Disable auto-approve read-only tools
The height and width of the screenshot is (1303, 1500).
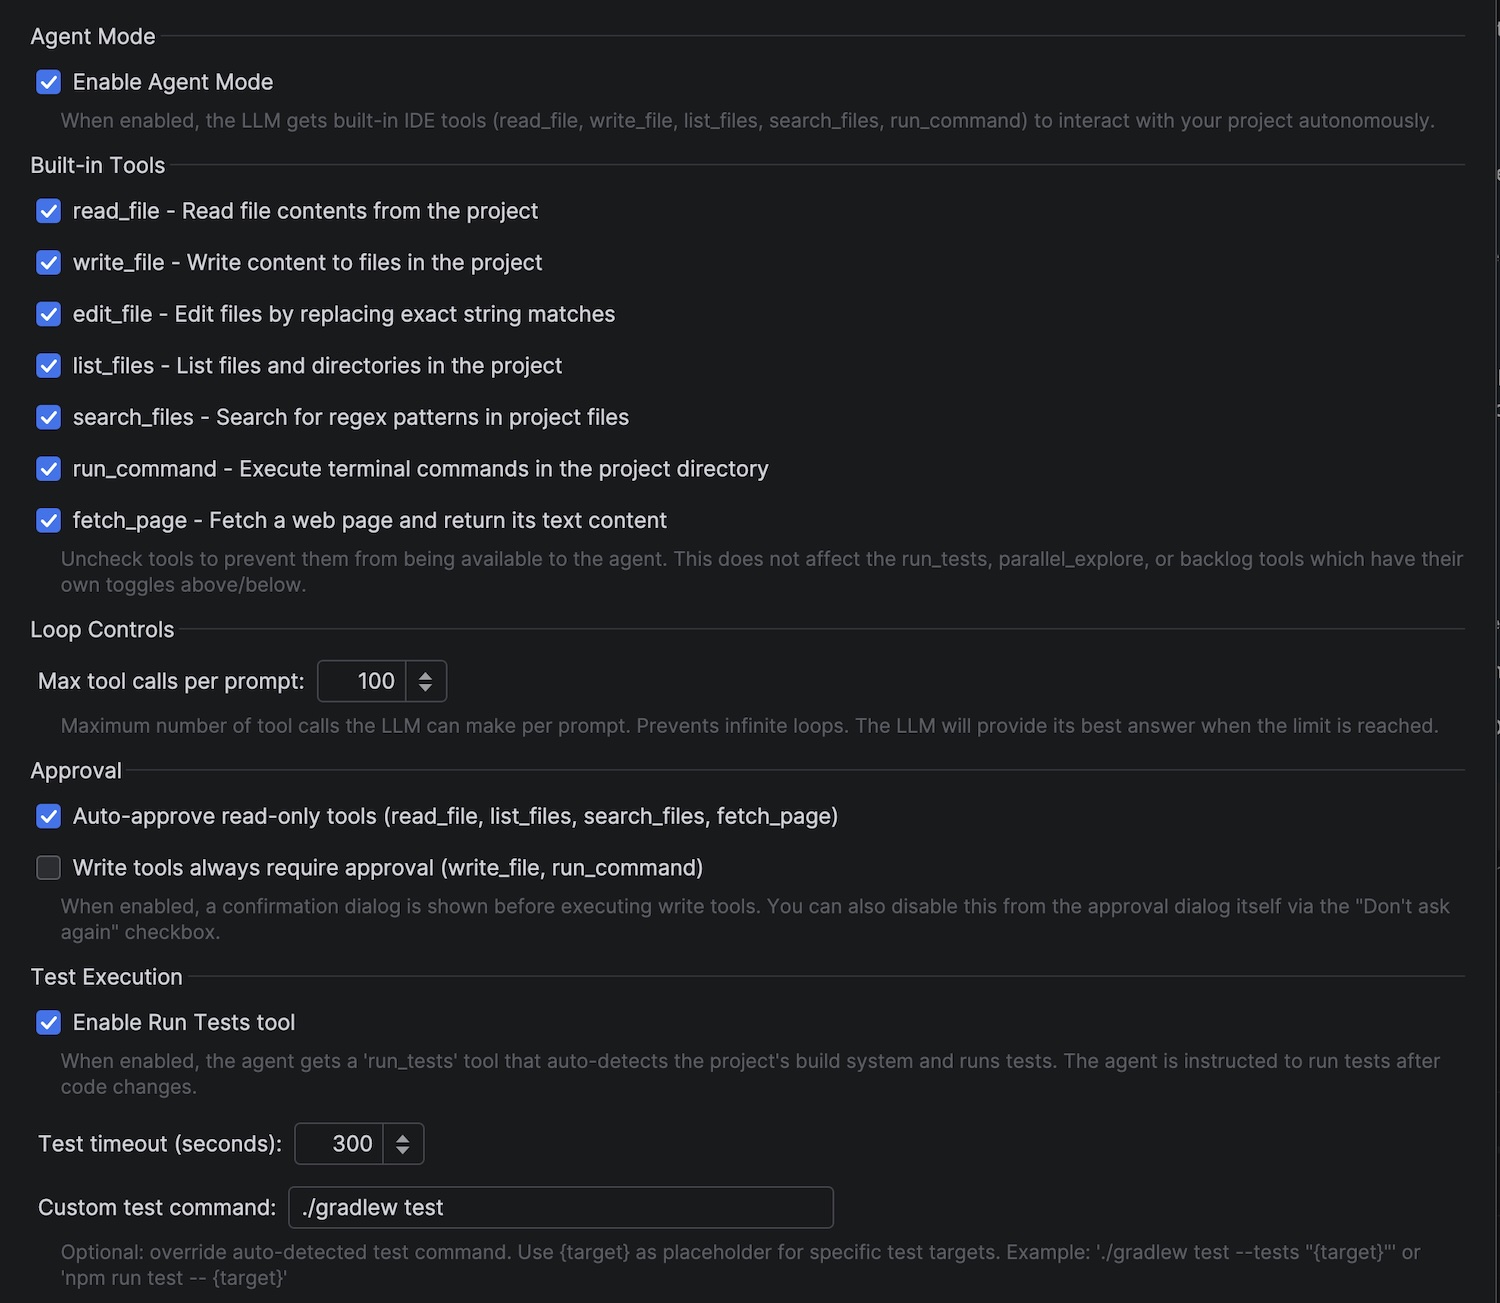[x=48, y=816]
